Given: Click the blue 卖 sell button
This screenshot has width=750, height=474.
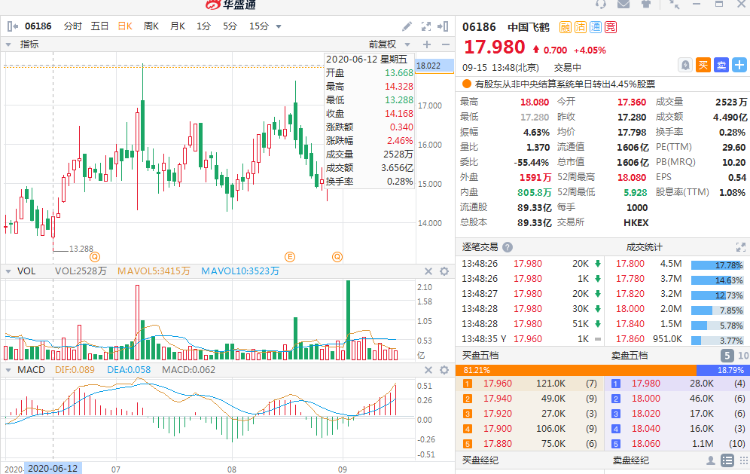Looking at the screenshot, I should click(720, 65).
